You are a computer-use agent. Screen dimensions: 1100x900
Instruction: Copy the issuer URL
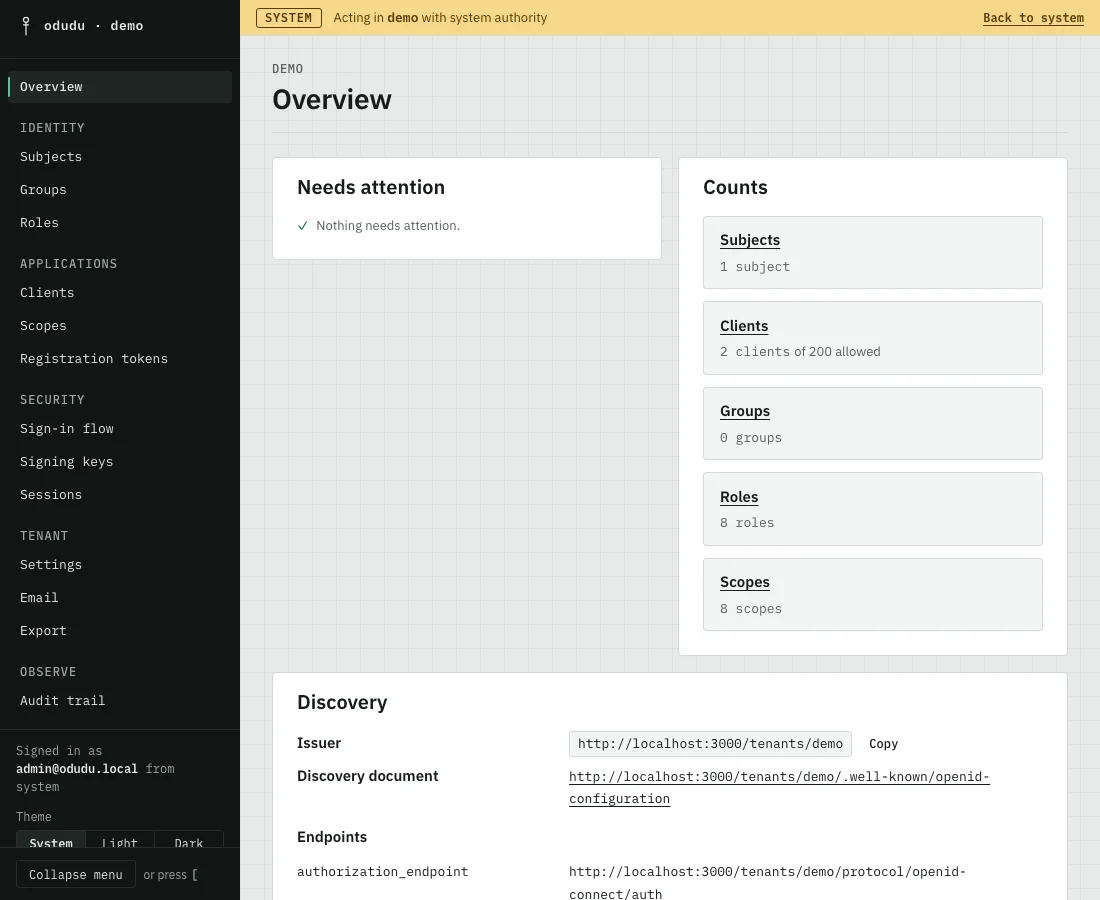pyautogui.click(x=883, y=744)
